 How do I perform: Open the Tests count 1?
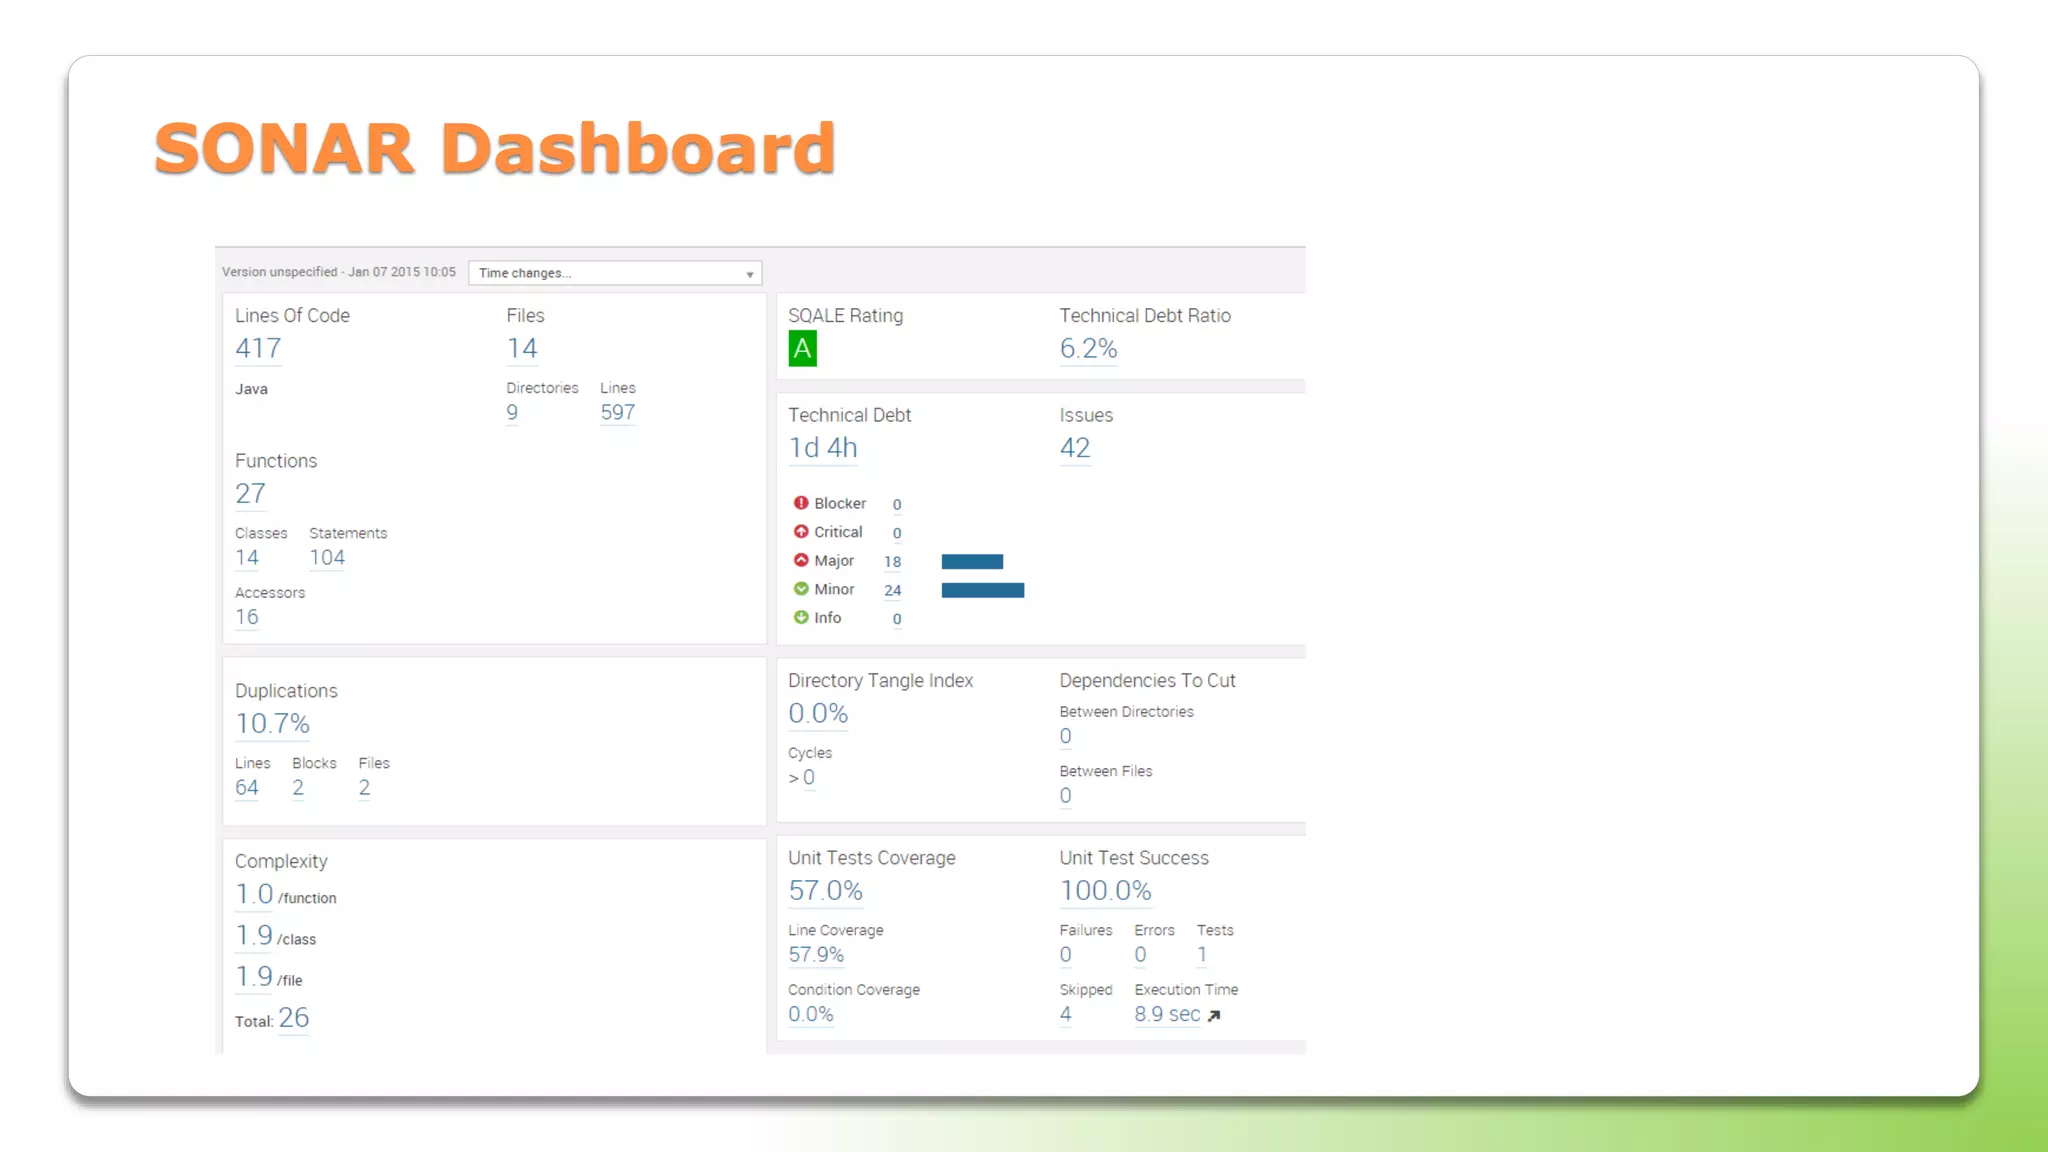[x=1202, y=955]
